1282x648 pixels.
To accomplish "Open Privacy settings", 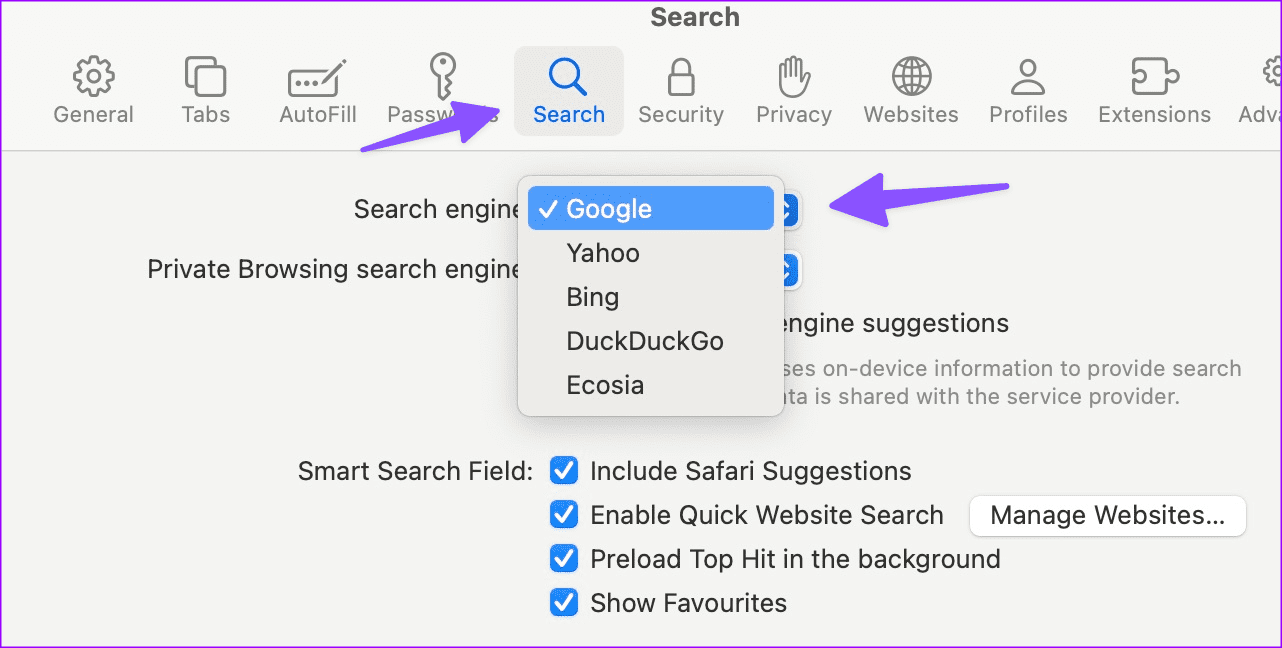I will point(793,88).
